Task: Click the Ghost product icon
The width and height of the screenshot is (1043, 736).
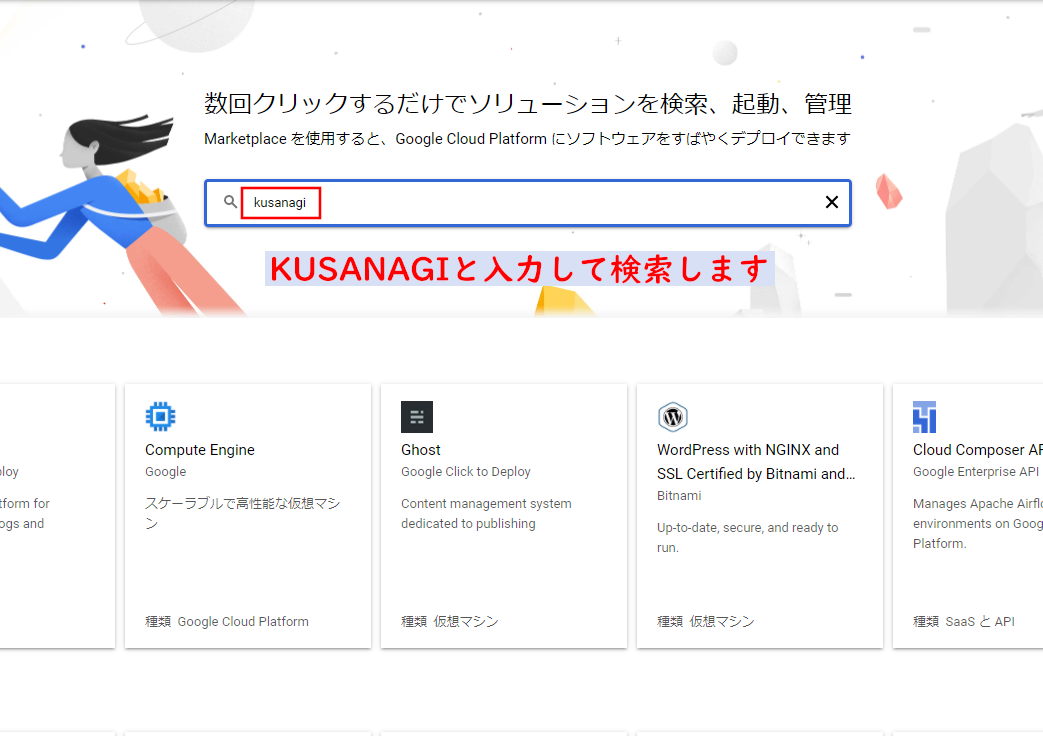Action: coord(417,417)
